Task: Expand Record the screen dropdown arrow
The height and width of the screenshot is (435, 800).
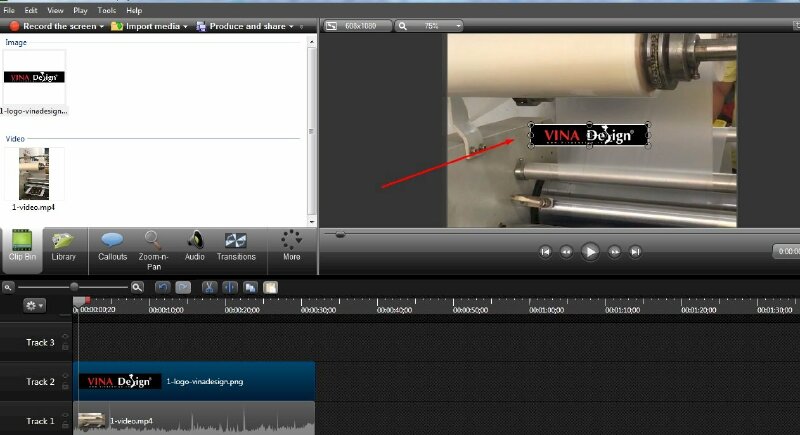Action: click(102, 26)
